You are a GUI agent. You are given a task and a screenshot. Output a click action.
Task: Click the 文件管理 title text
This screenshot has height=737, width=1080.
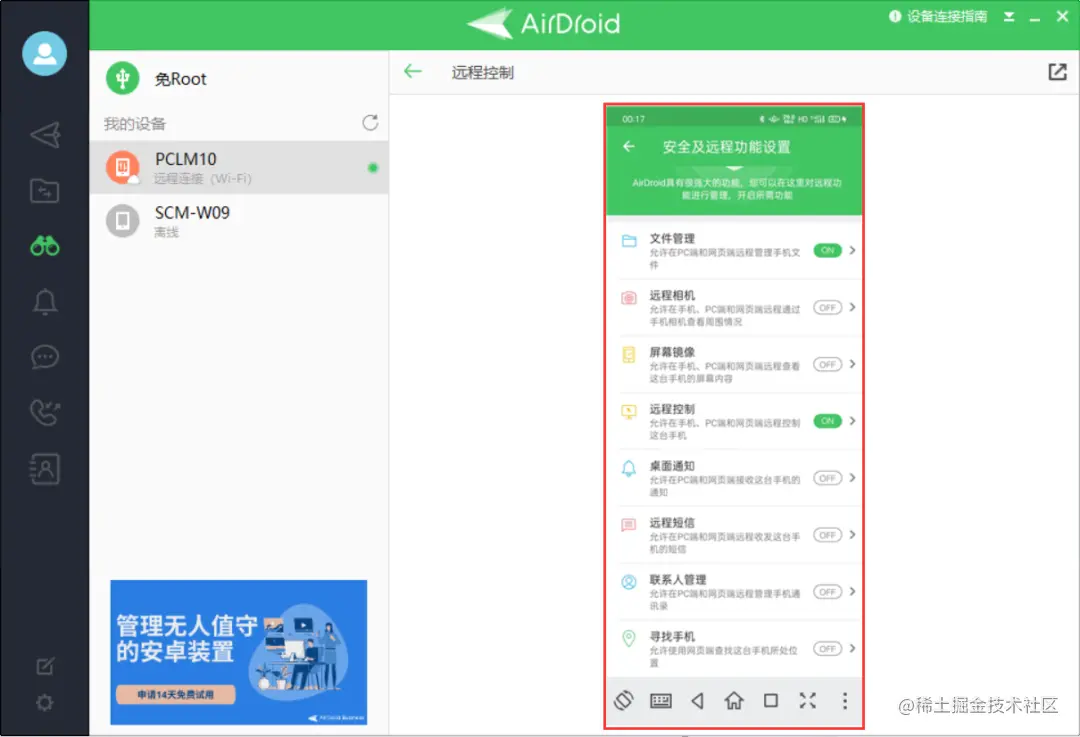672,238
